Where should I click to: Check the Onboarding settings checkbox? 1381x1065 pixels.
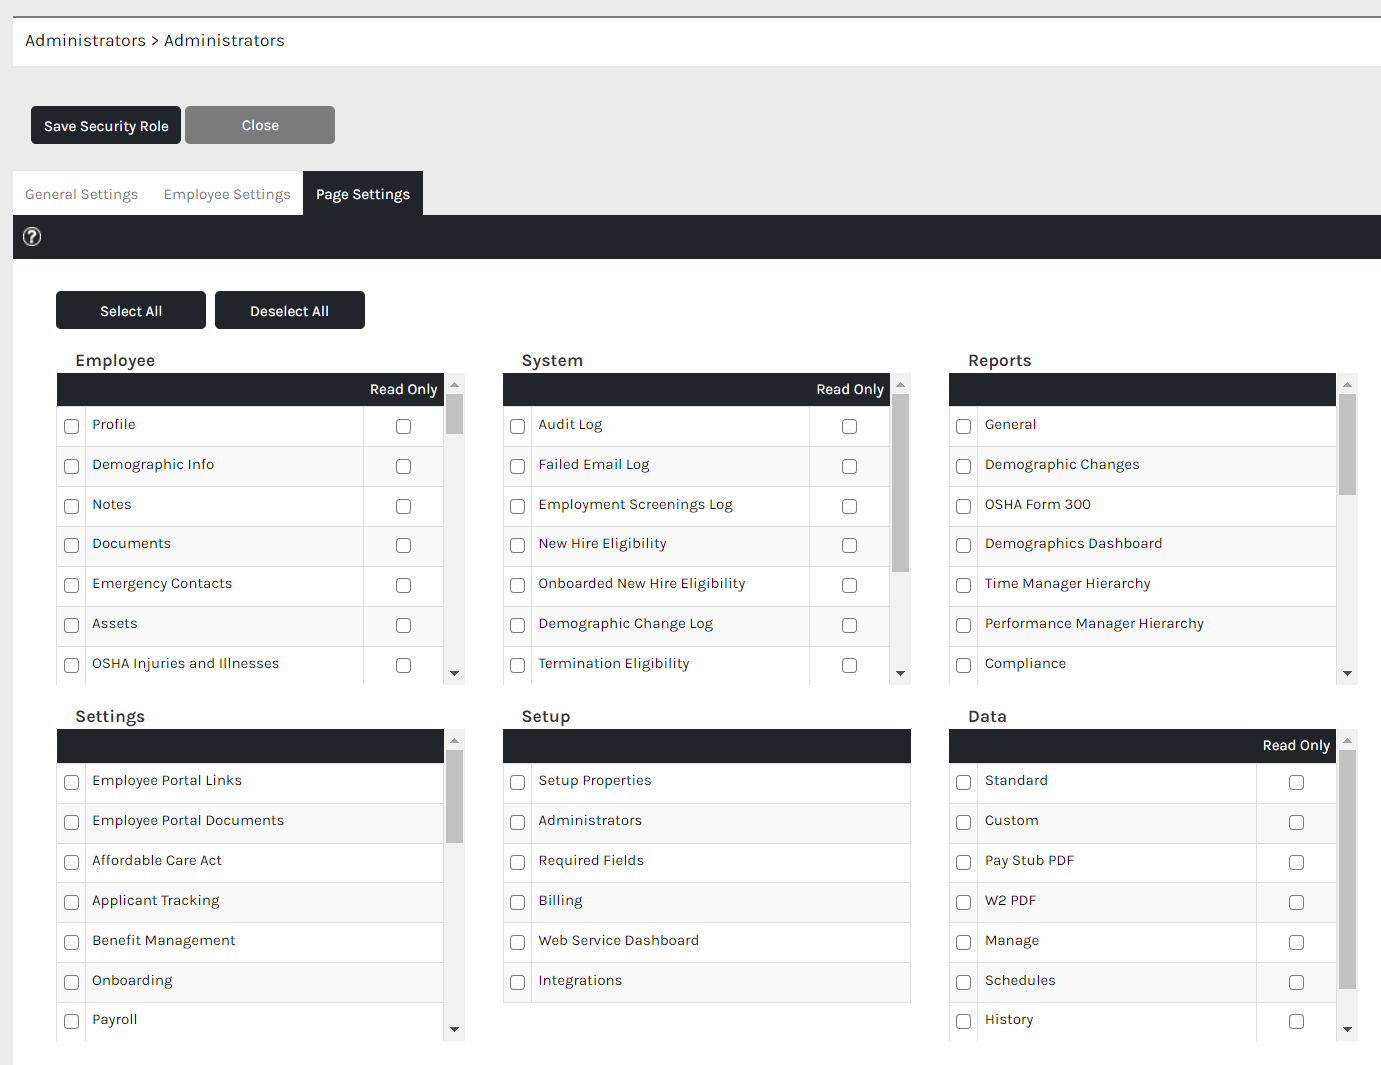click(x=72, y=982)
